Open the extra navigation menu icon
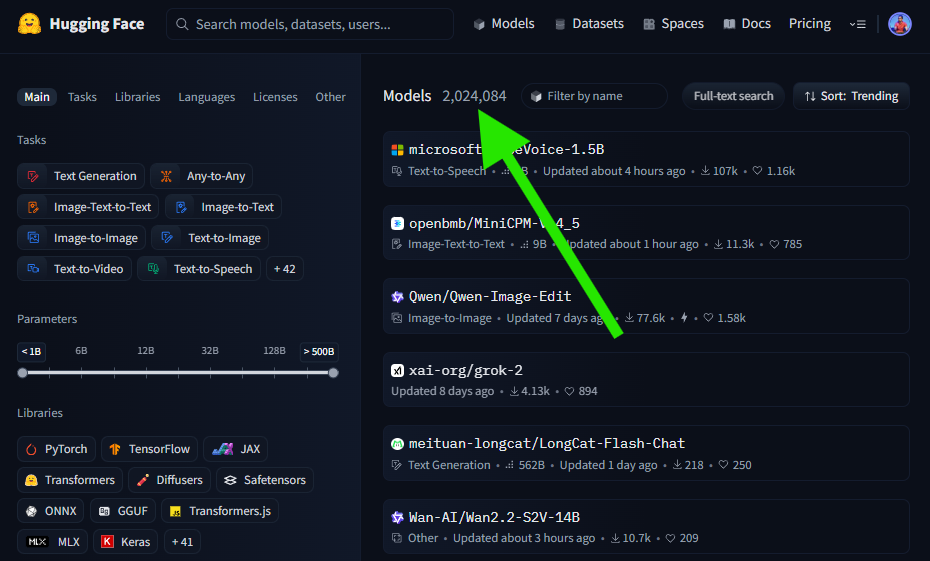 857,24
